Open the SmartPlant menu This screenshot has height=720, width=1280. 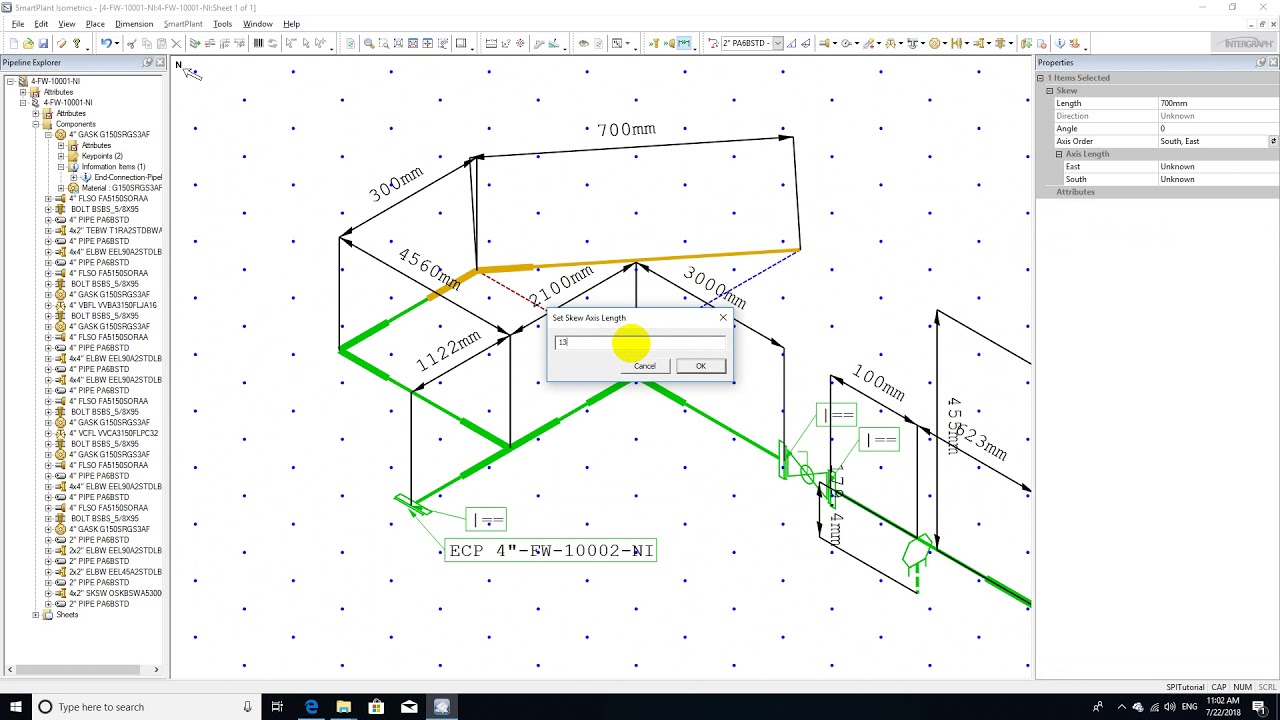(x=183, y=24)
